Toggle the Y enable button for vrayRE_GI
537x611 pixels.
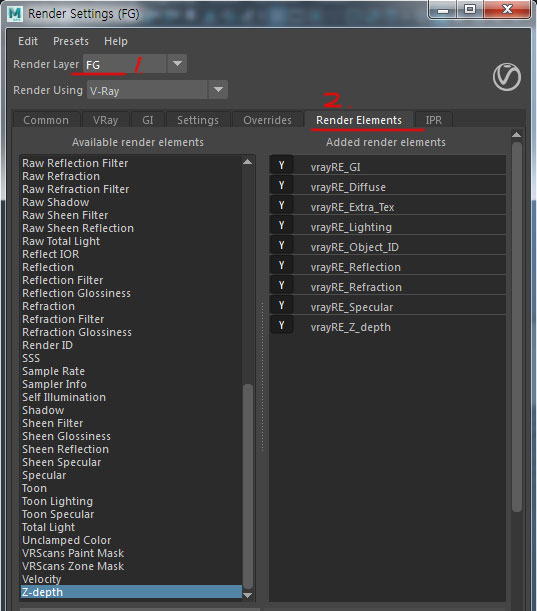pyautogui.click(x=281, y=166)
